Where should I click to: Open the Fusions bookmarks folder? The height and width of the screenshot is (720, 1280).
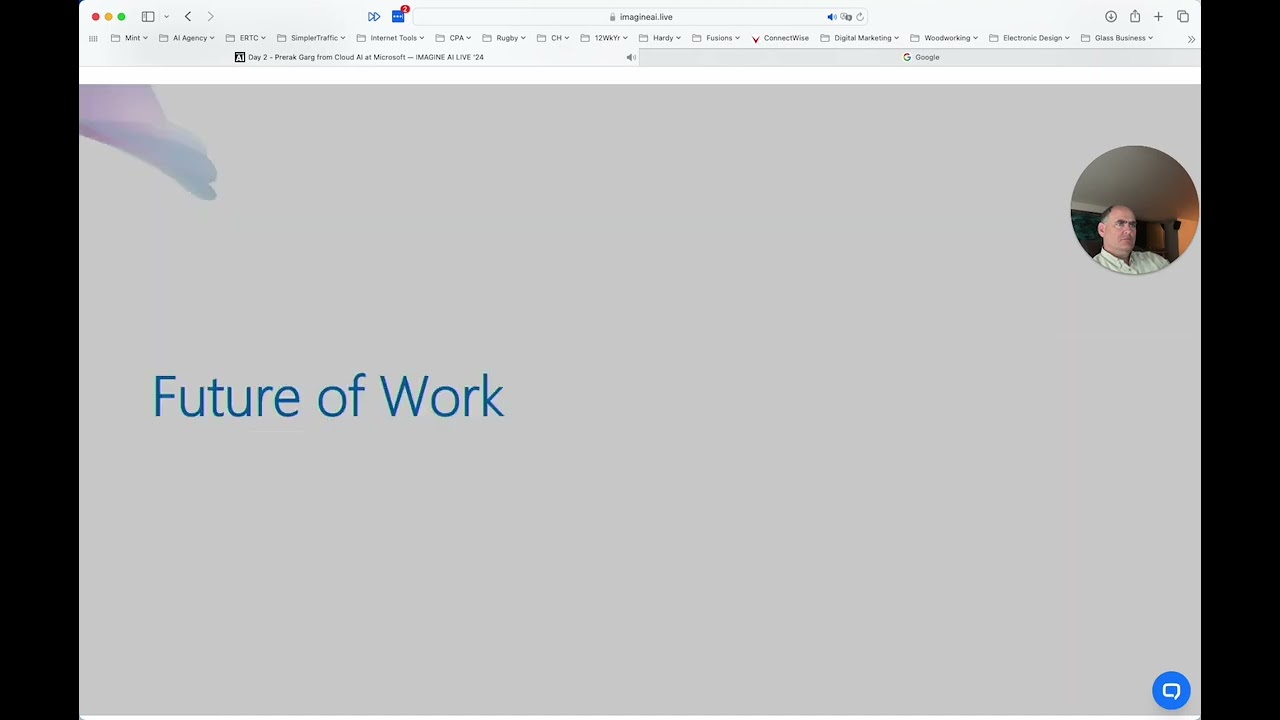pos(716,38)
